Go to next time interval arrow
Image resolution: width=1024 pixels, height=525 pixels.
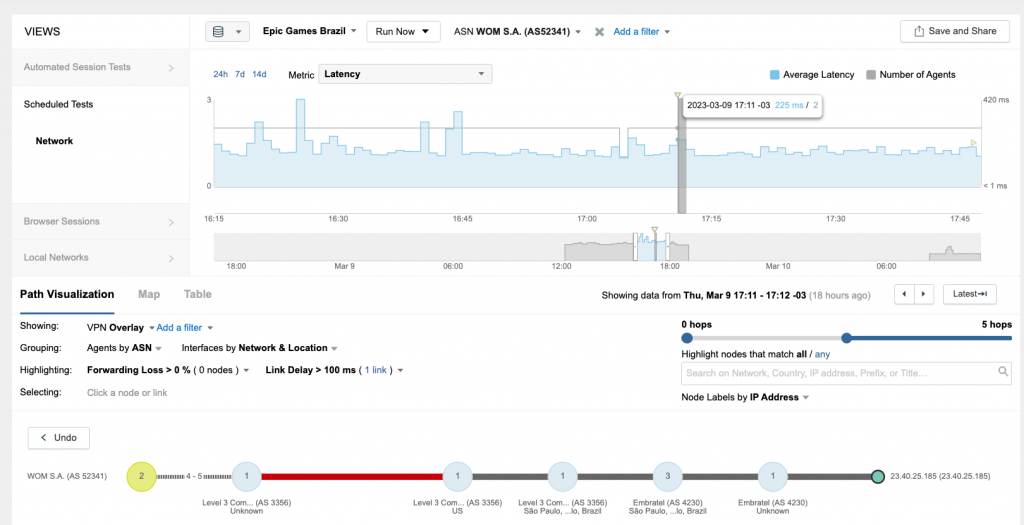(924, 294)
